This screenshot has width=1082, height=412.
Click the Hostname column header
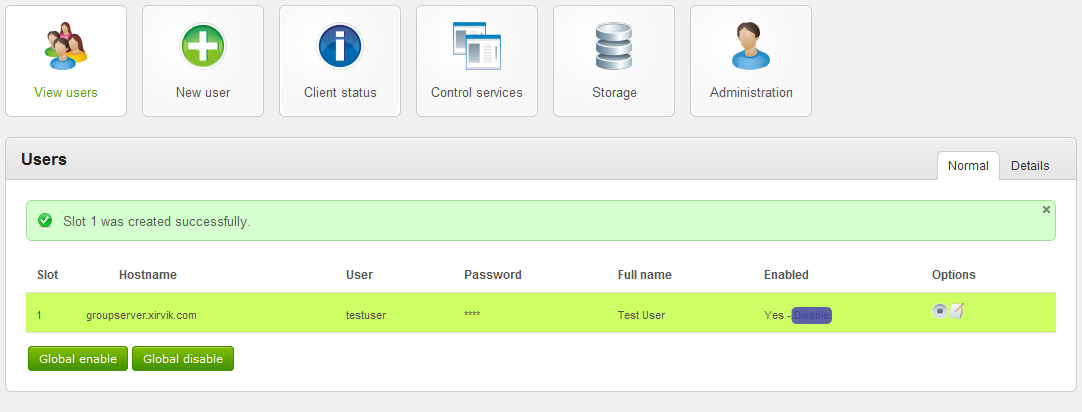pyautogui.click(x=148, y=275)
